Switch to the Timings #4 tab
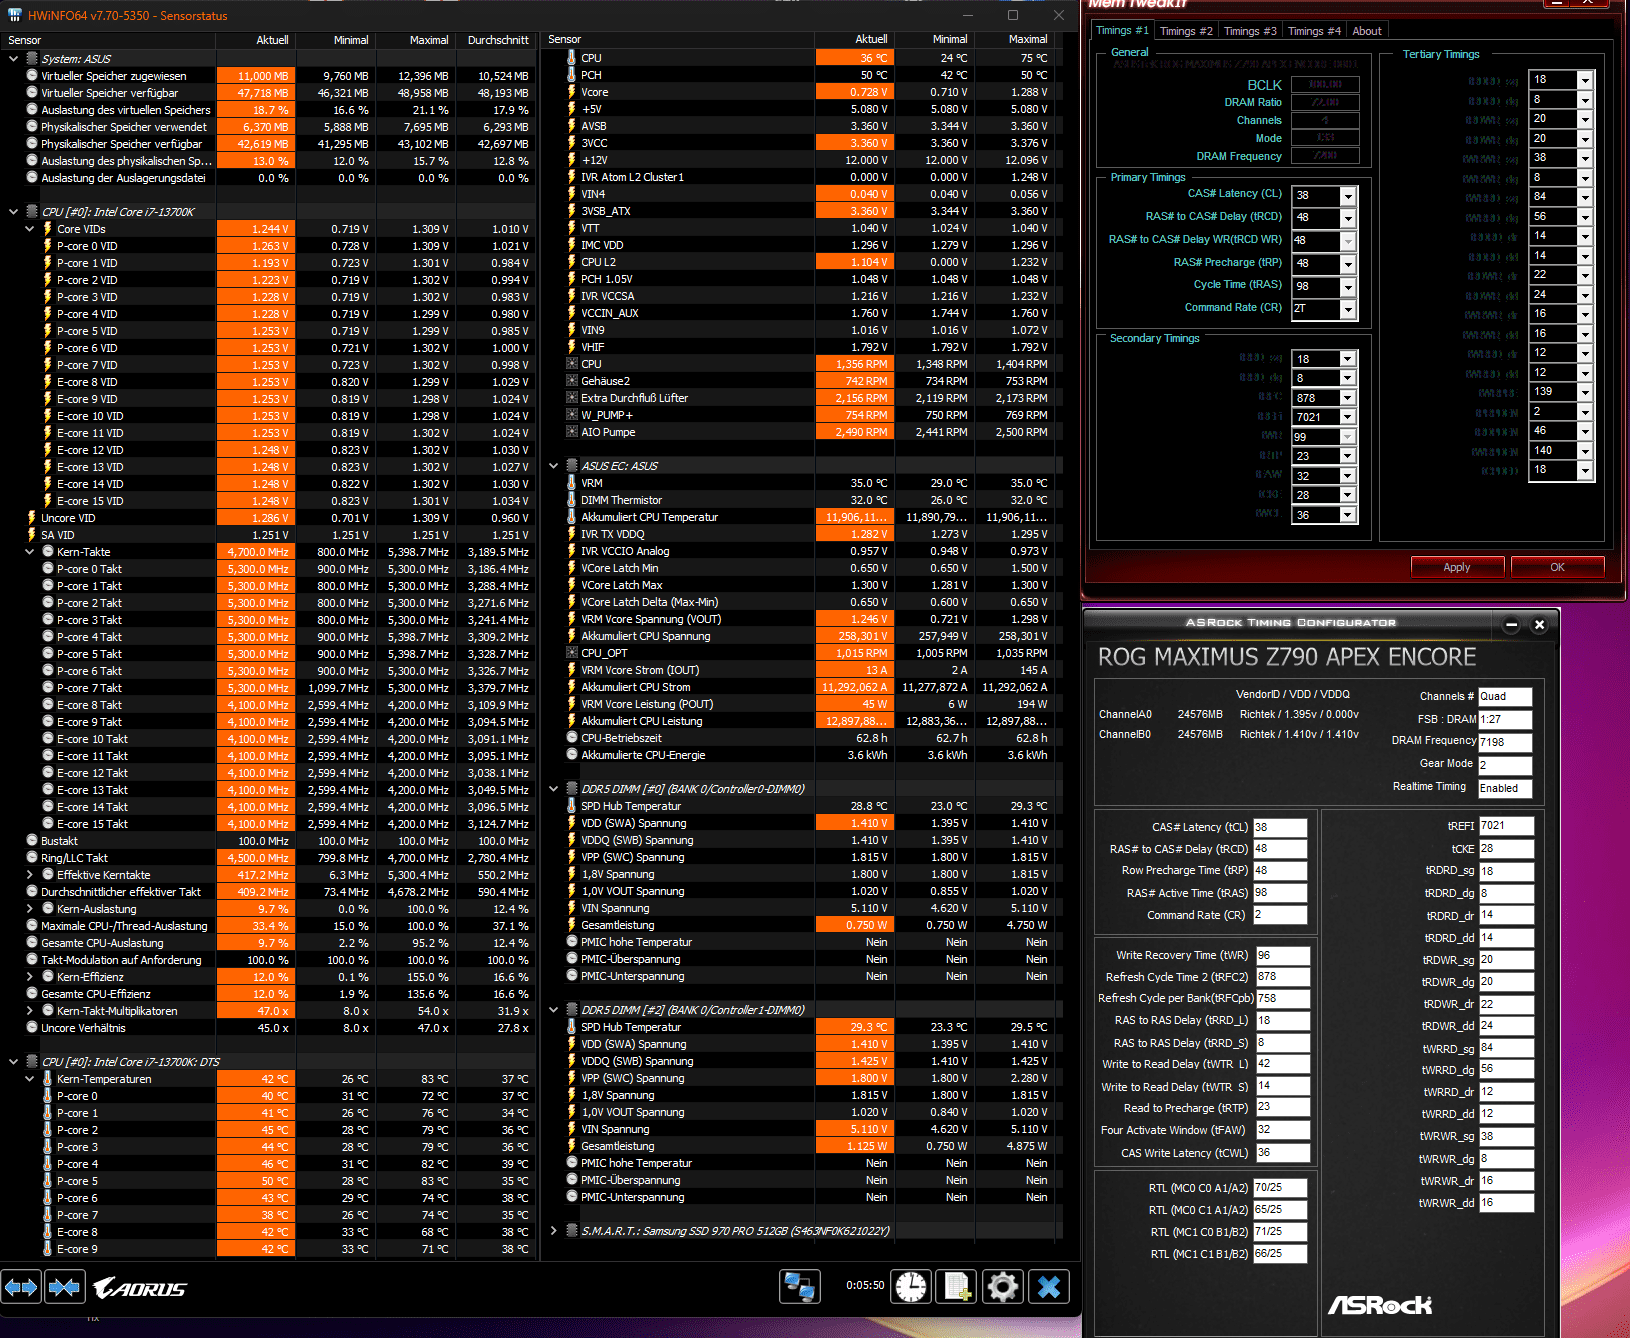The image size is (1630, 1338). click(x=1314, y=31)
